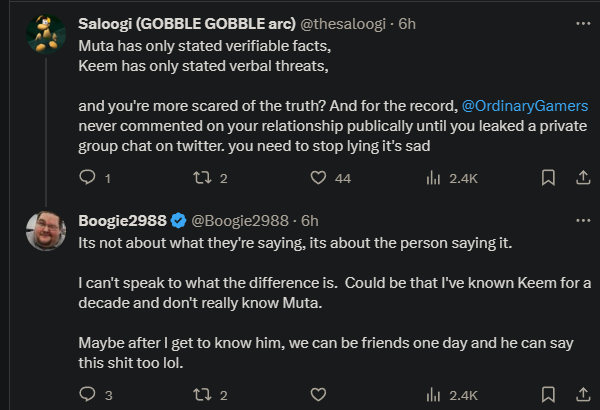
Task: Open more options for Saloogi's tweet
Action: click(x=581, y=22)
